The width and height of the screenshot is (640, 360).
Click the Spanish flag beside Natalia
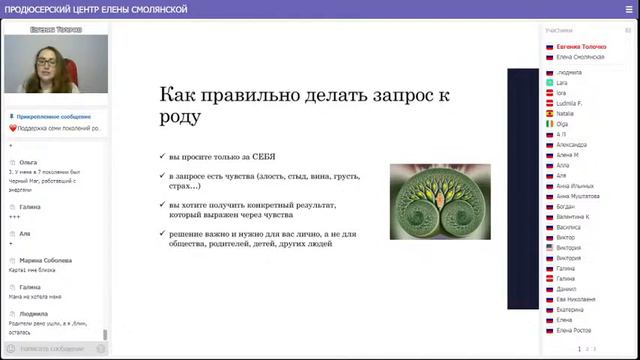[550, 113]
